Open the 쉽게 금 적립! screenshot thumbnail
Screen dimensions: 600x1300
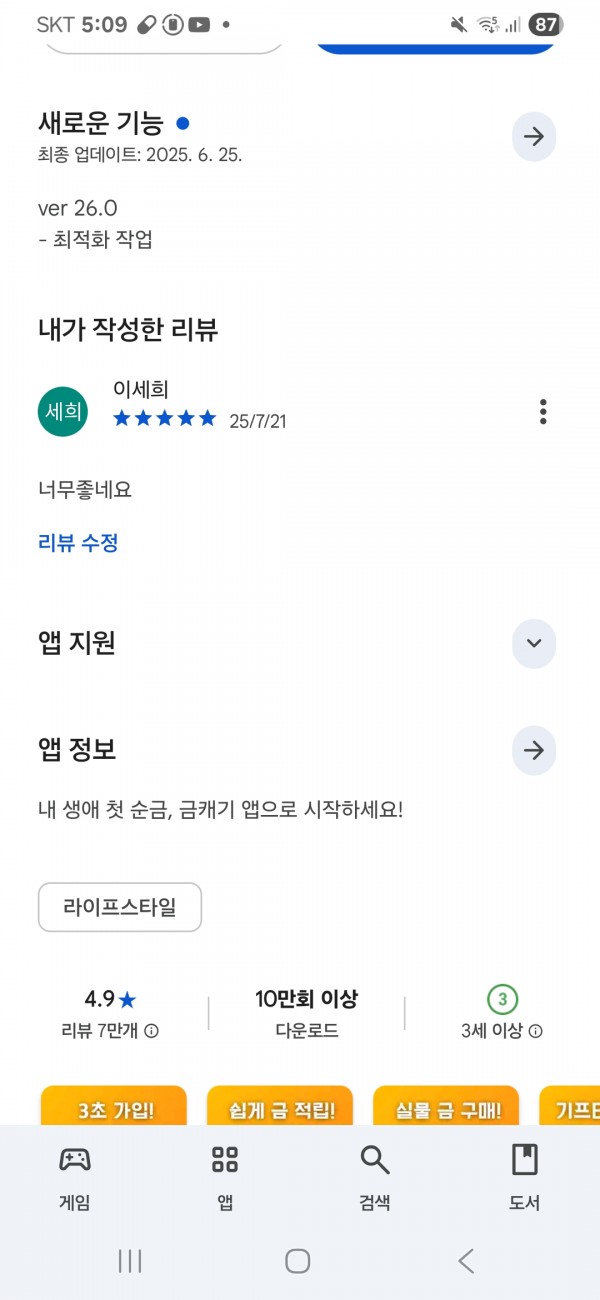tap(280, 1105)
